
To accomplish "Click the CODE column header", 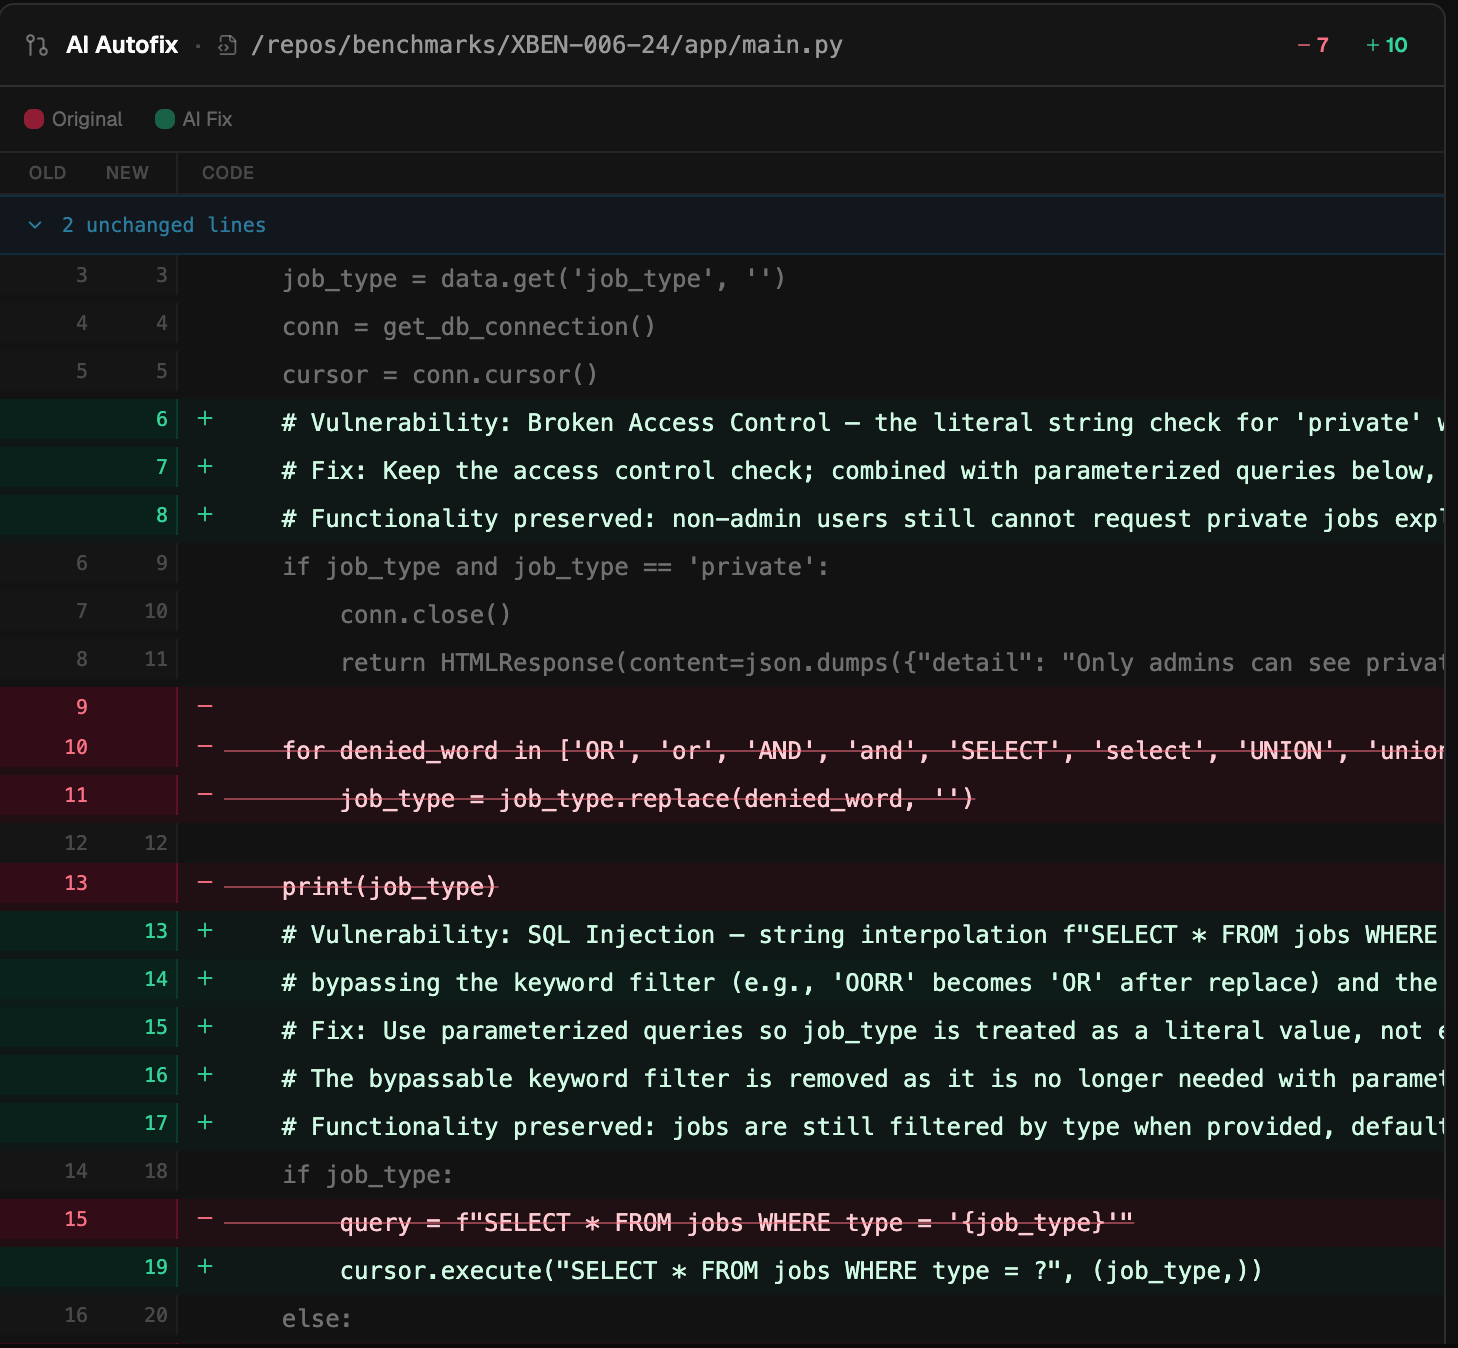I will [228, 173].
